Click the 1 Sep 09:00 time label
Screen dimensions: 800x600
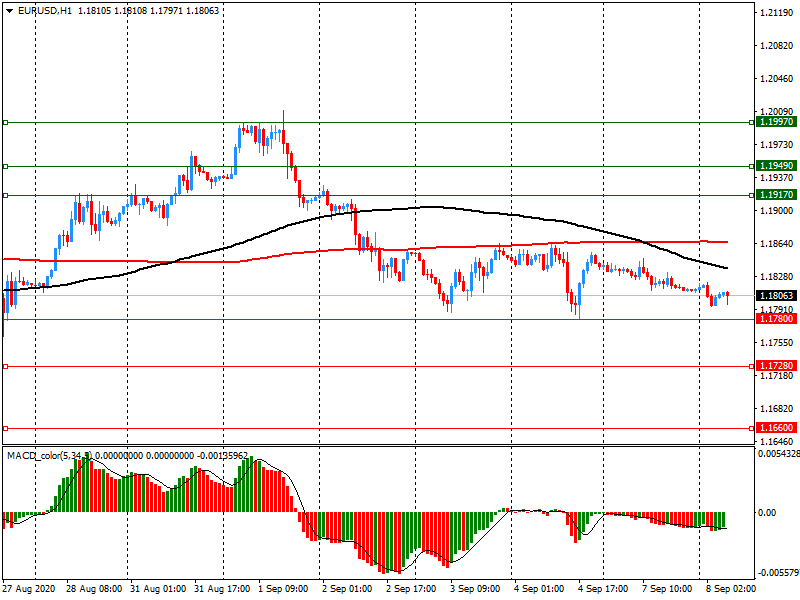283,589
